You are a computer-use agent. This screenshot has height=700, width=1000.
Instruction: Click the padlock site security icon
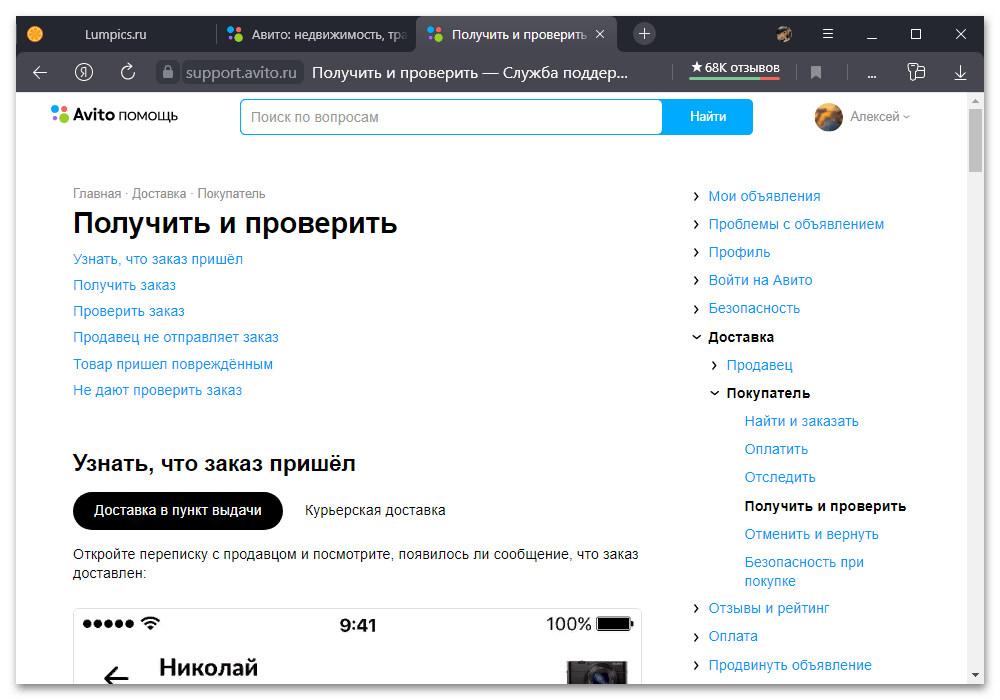point(168,72)
